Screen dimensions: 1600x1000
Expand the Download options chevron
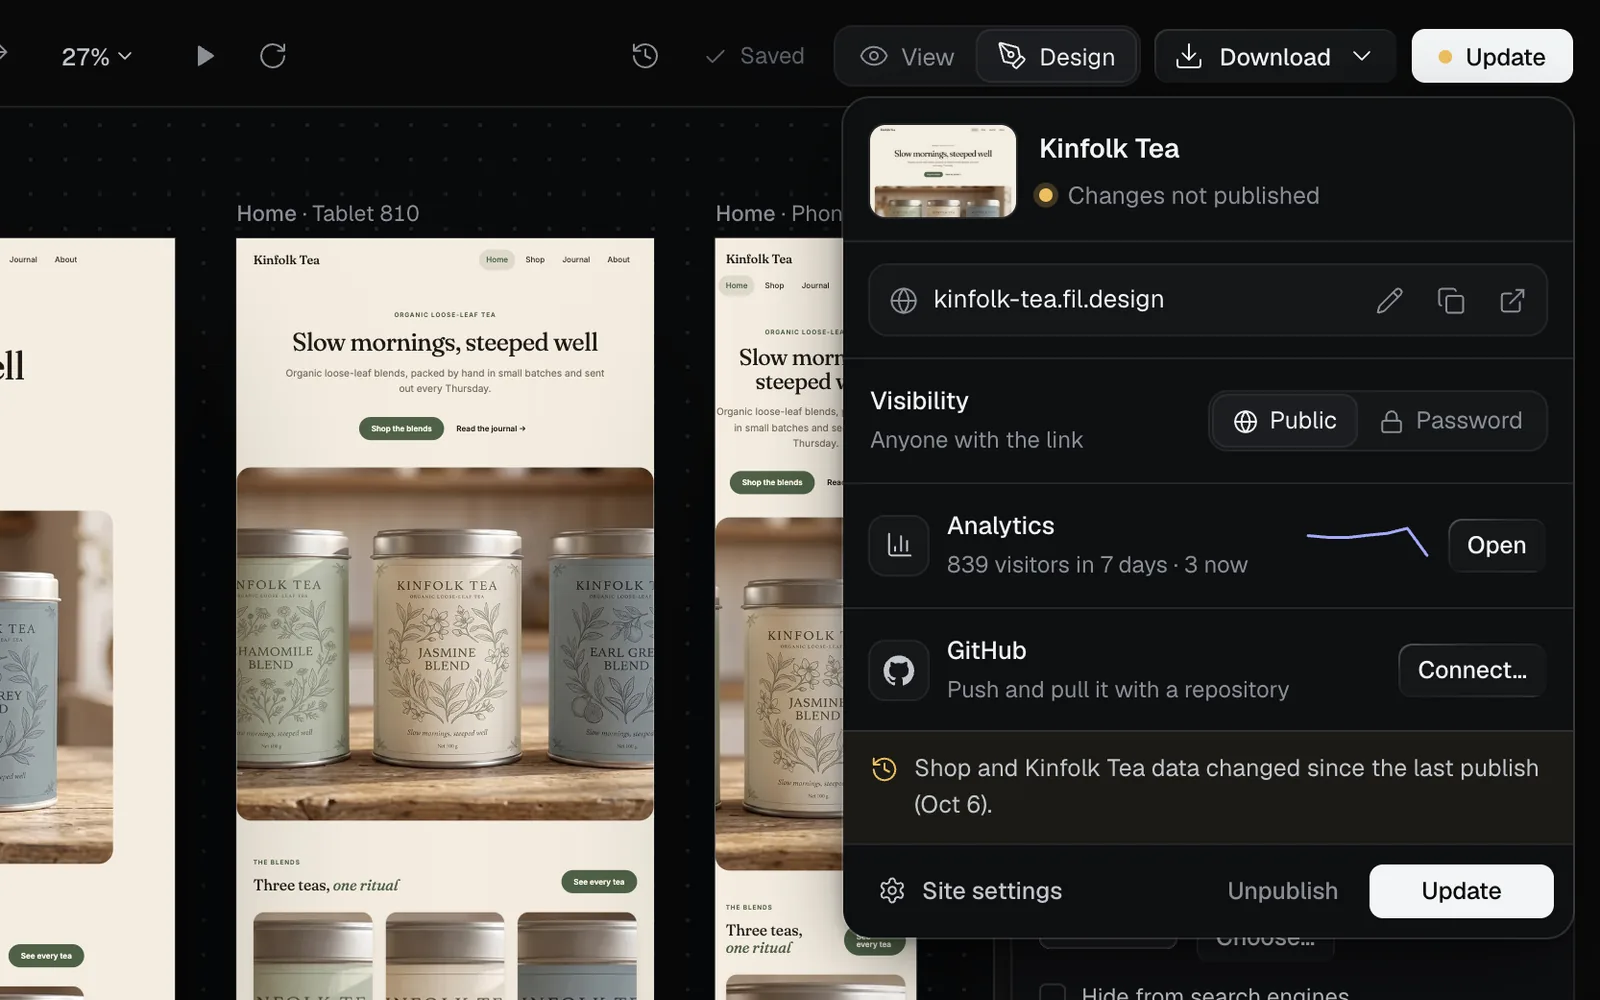point(1362,57)
